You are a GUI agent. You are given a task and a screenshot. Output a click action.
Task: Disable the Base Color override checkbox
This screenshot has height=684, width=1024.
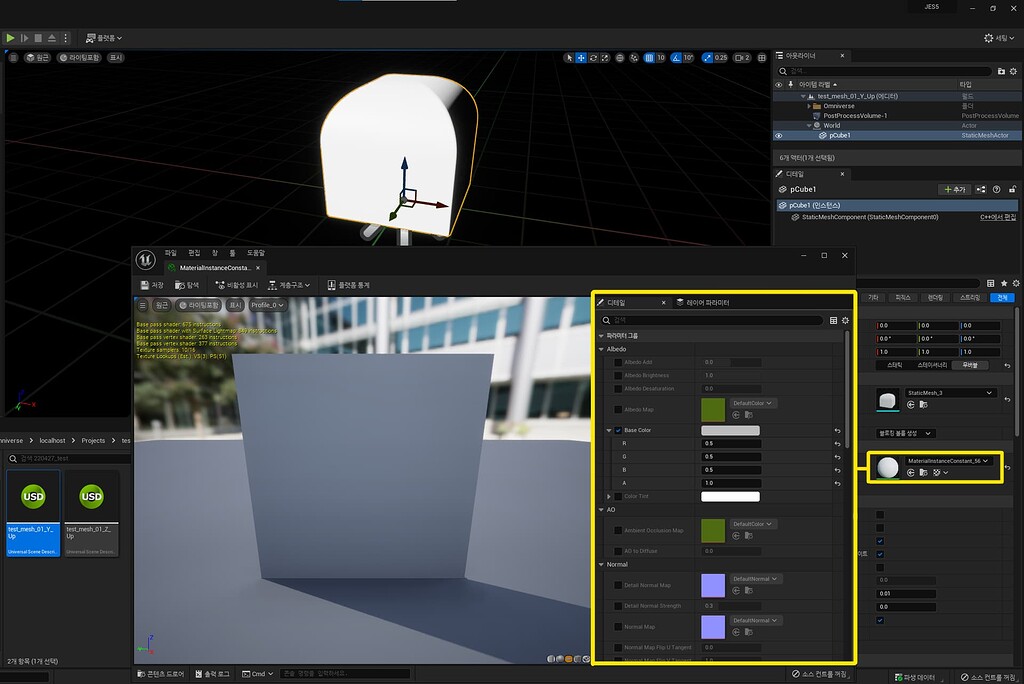pyautogui.click(x=618, y=430)
